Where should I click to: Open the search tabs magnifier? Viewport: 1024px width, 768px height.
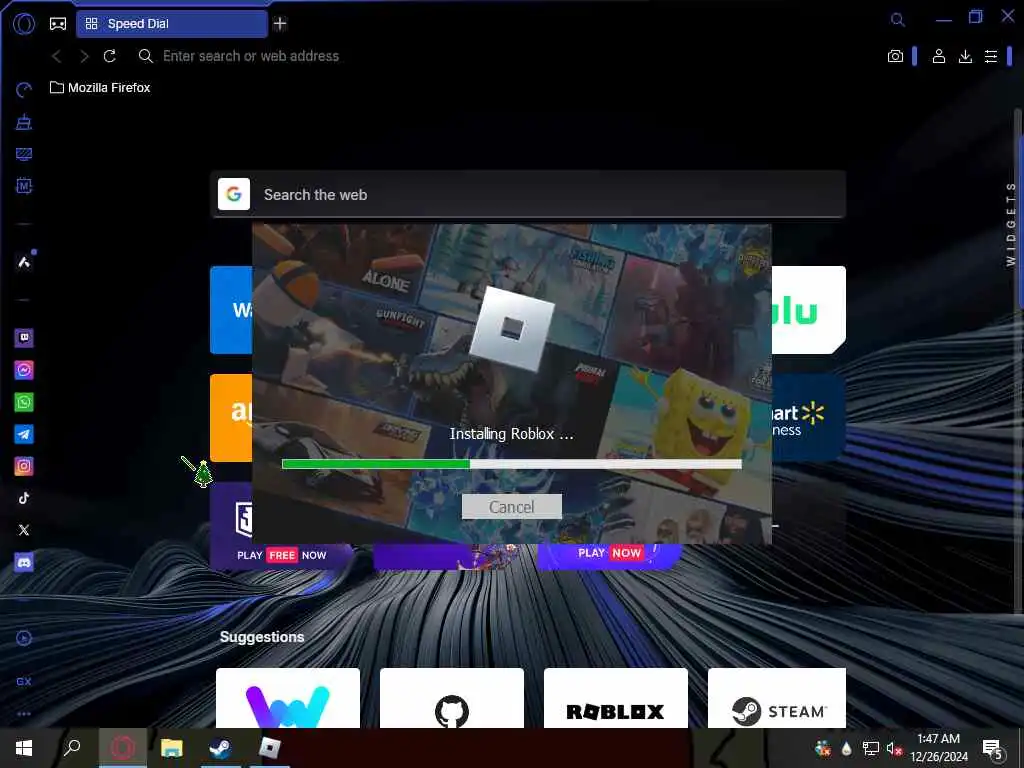(x=898, y=20)
